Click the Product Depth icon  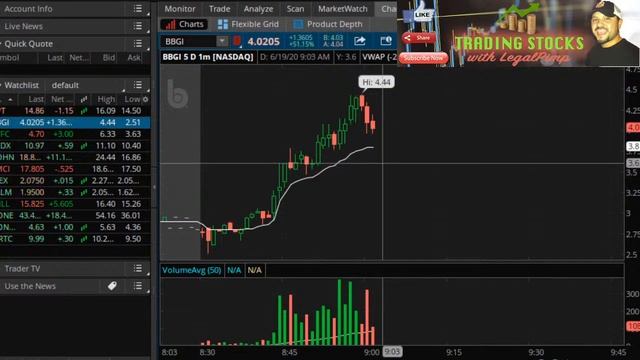click(x=298, y=24)
